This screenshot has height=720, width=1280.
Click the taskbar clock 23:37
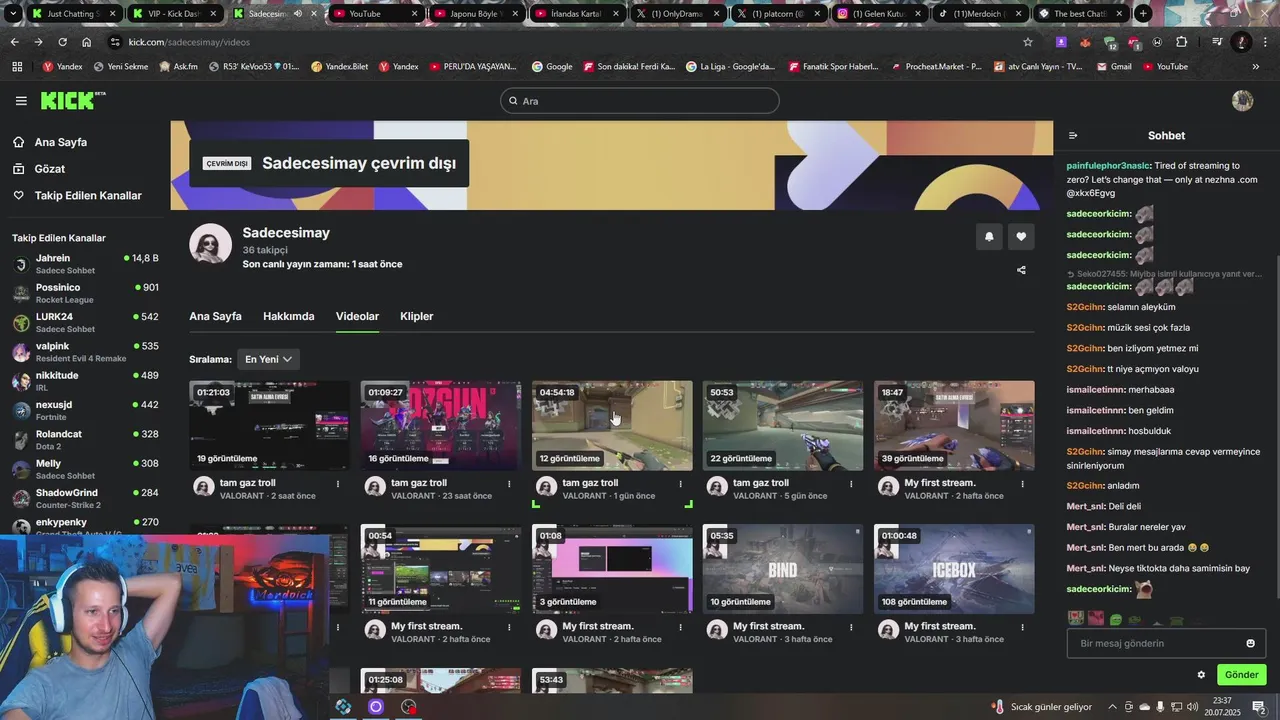1222,701
